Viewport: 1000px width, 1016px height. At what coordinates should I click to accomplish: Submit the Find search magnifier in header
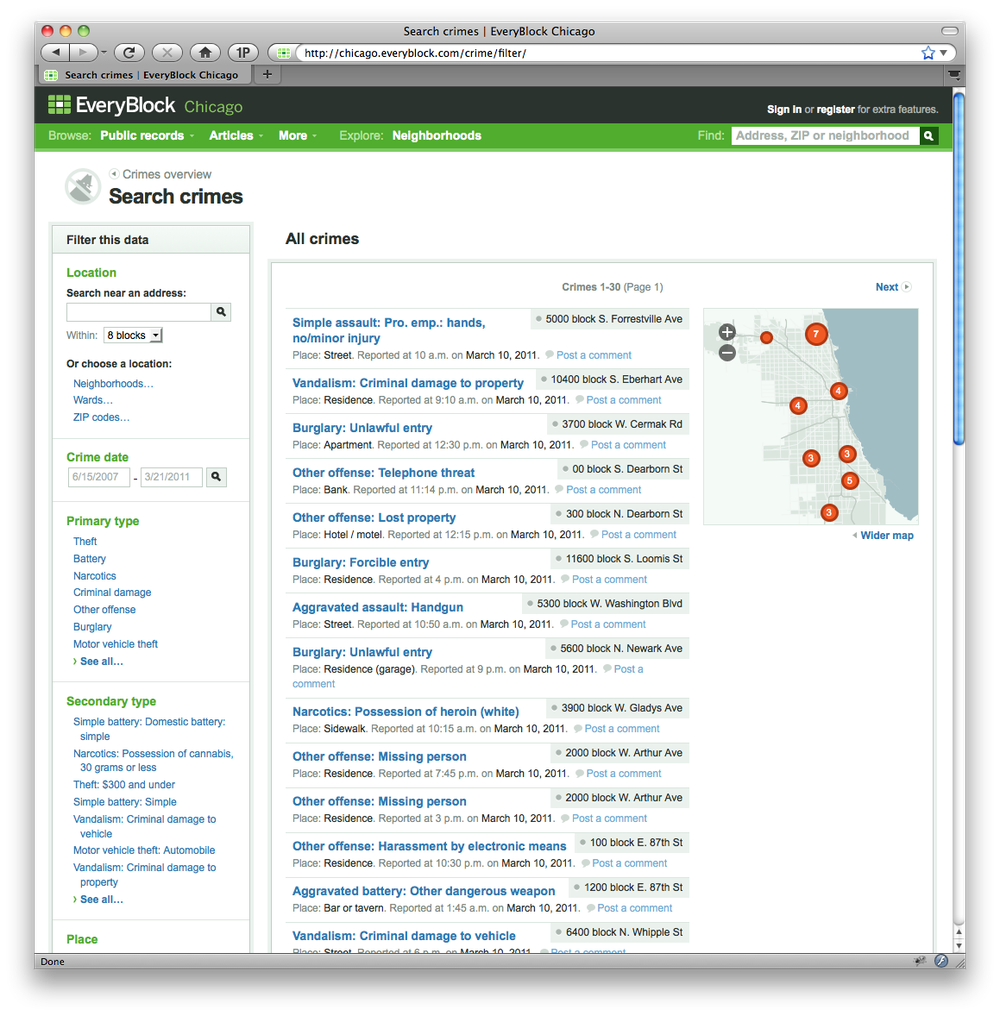pos(929,135)
